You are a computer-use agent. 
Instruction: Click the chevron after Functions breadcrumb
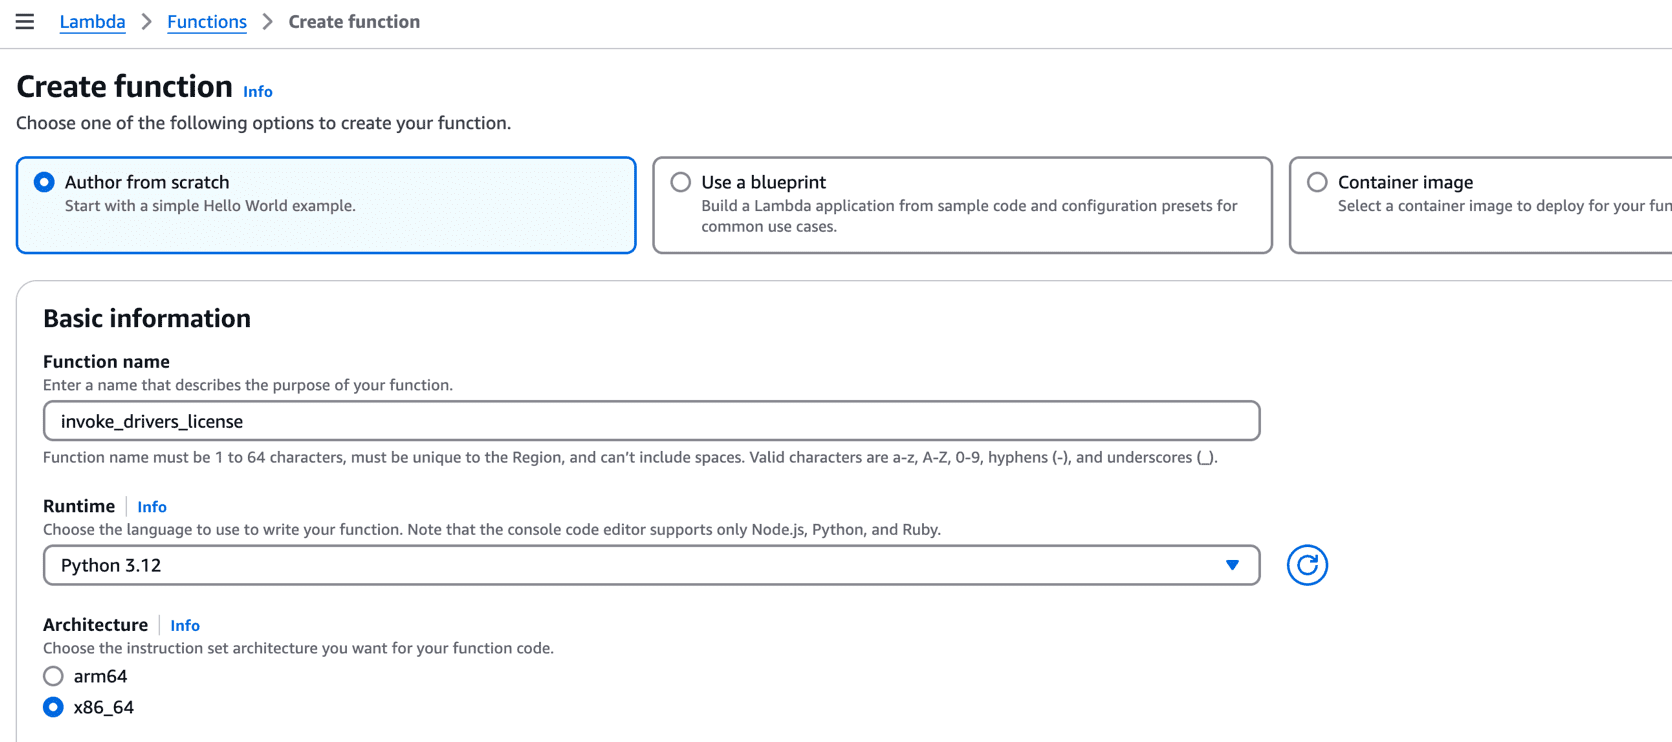click(268, 22)
